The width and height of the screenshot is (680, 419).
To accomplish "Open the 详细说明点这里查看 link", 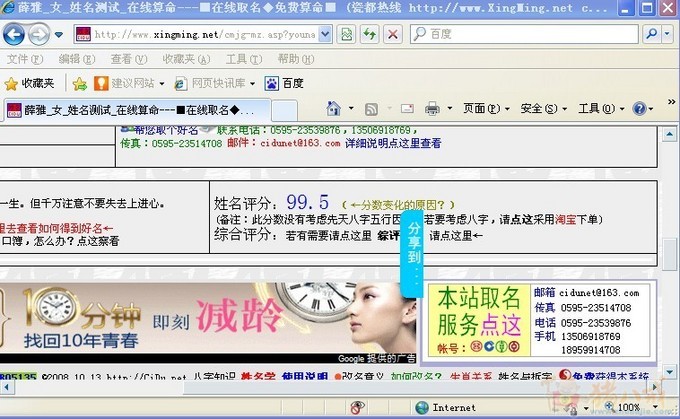I will pos(393,143).
